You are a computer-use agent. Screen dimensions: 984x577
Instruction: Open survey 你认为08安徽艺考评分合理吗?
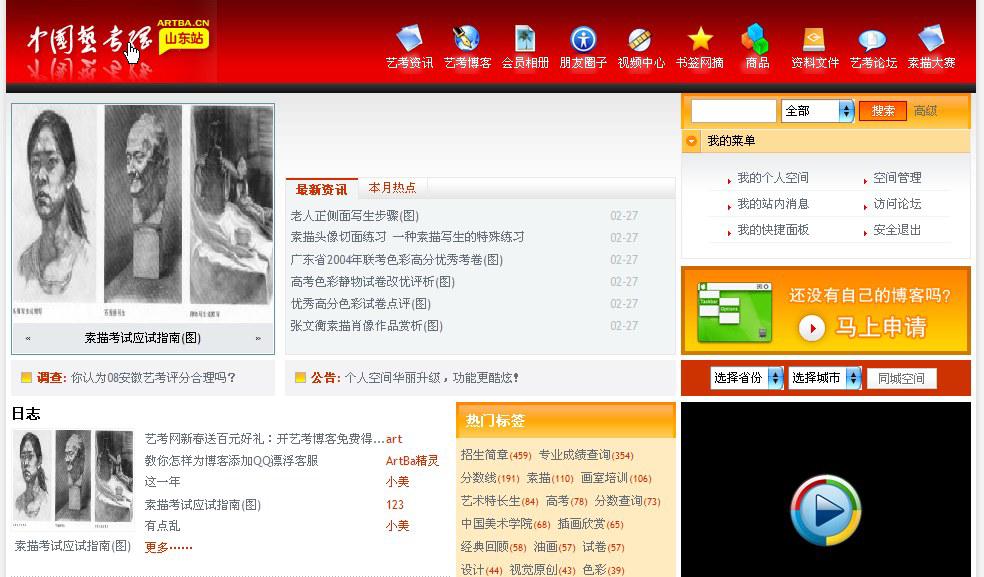[153, 377]
